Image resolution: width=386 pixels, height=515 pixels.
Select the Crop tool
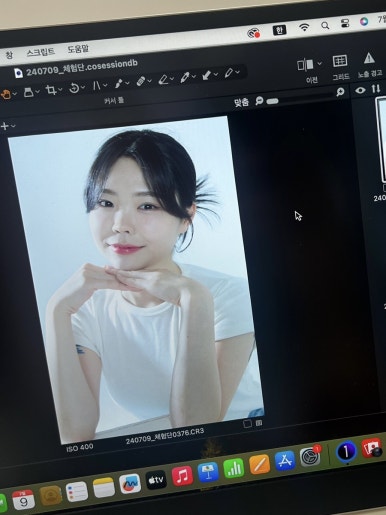point(51,90)
